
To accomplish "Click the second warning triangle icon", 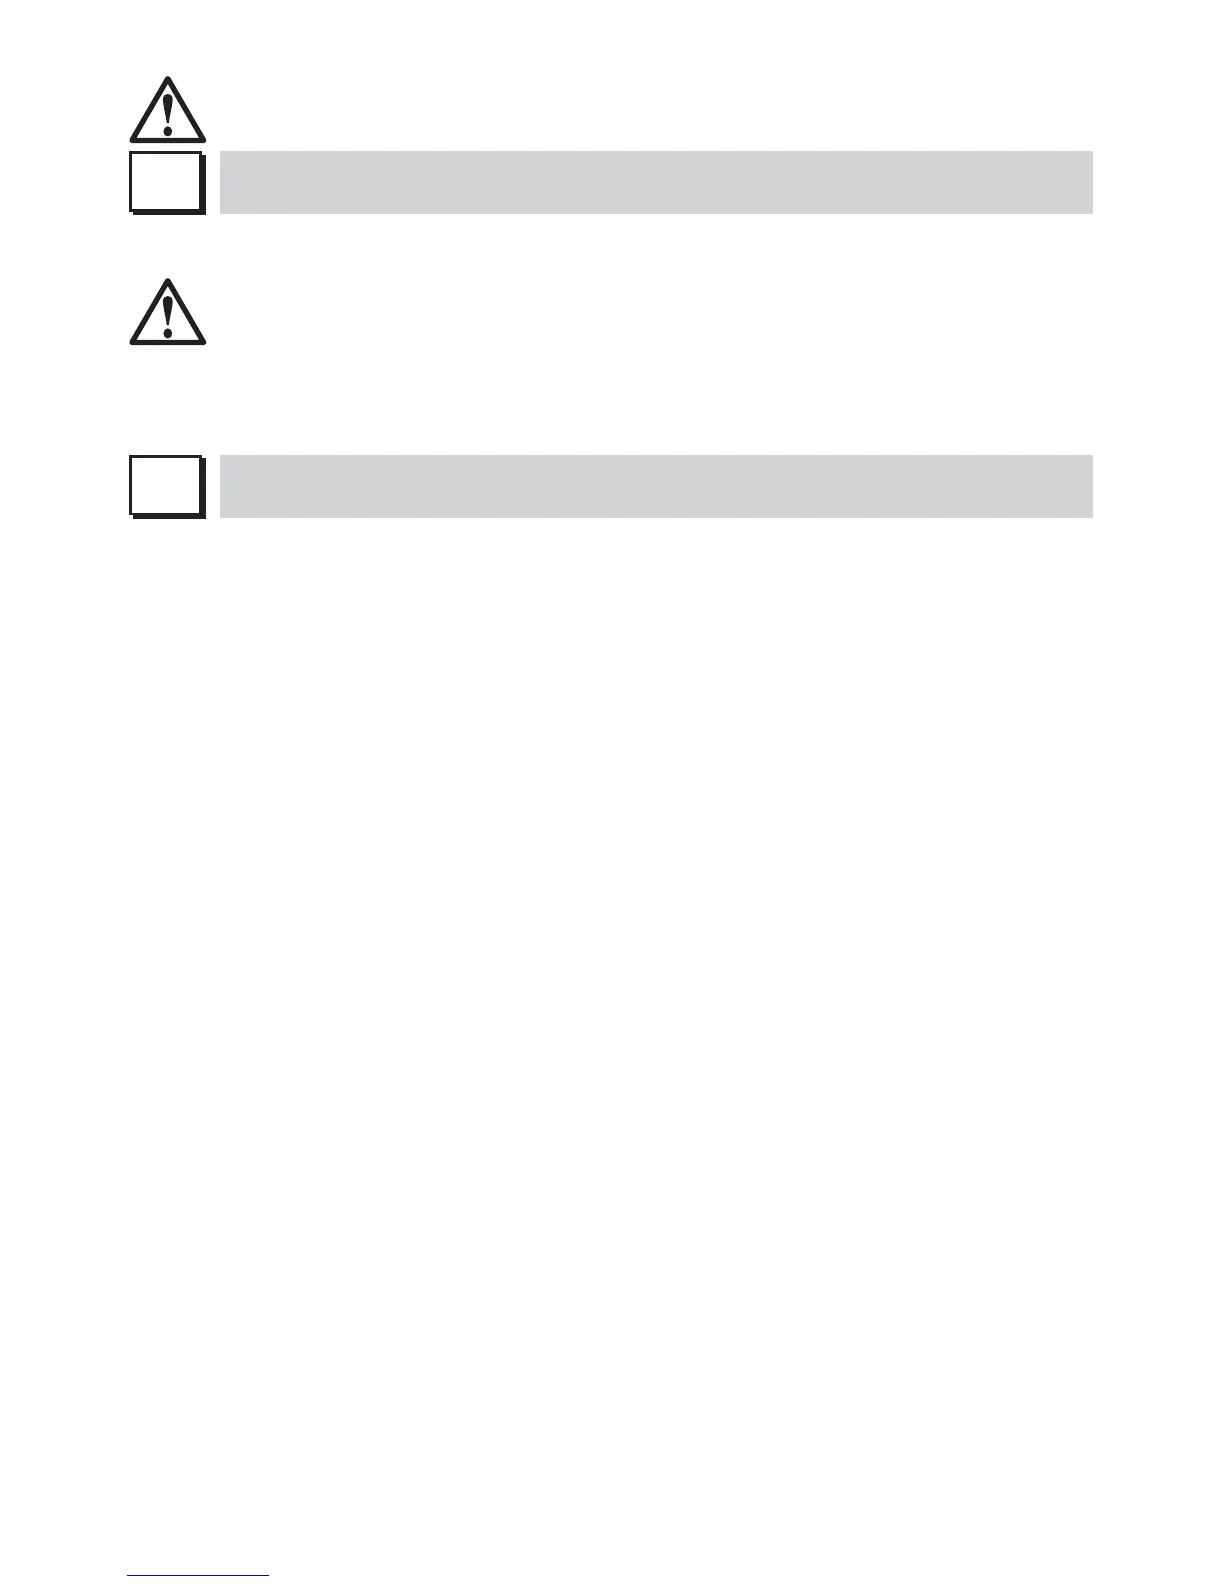I will pyautogui.click(x=168, y=313).
